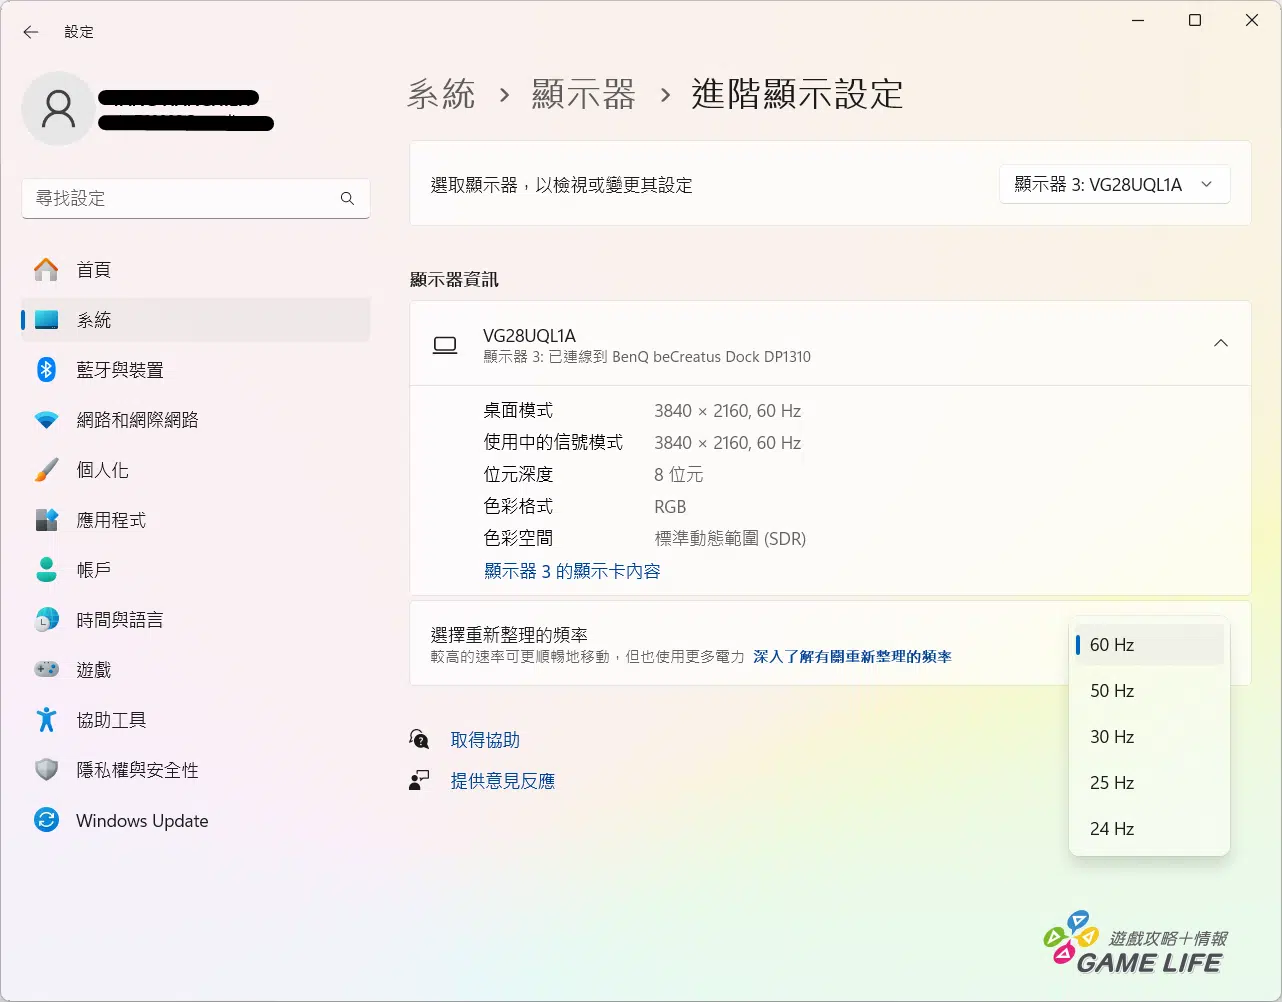This screenshot has width=1282, height=1002.
Task: Click the search magnifier icon
Action: coord(347,199)
